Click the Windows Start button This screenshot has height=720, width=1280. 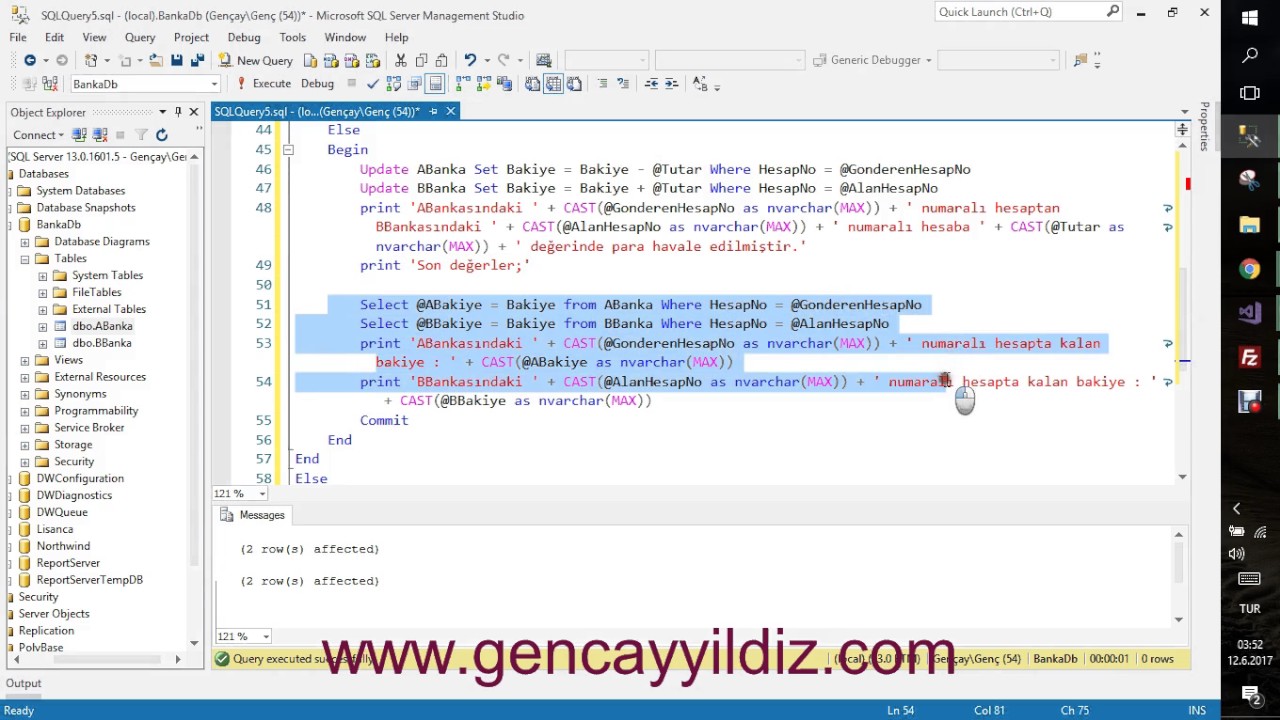[x=1250, y=17]
